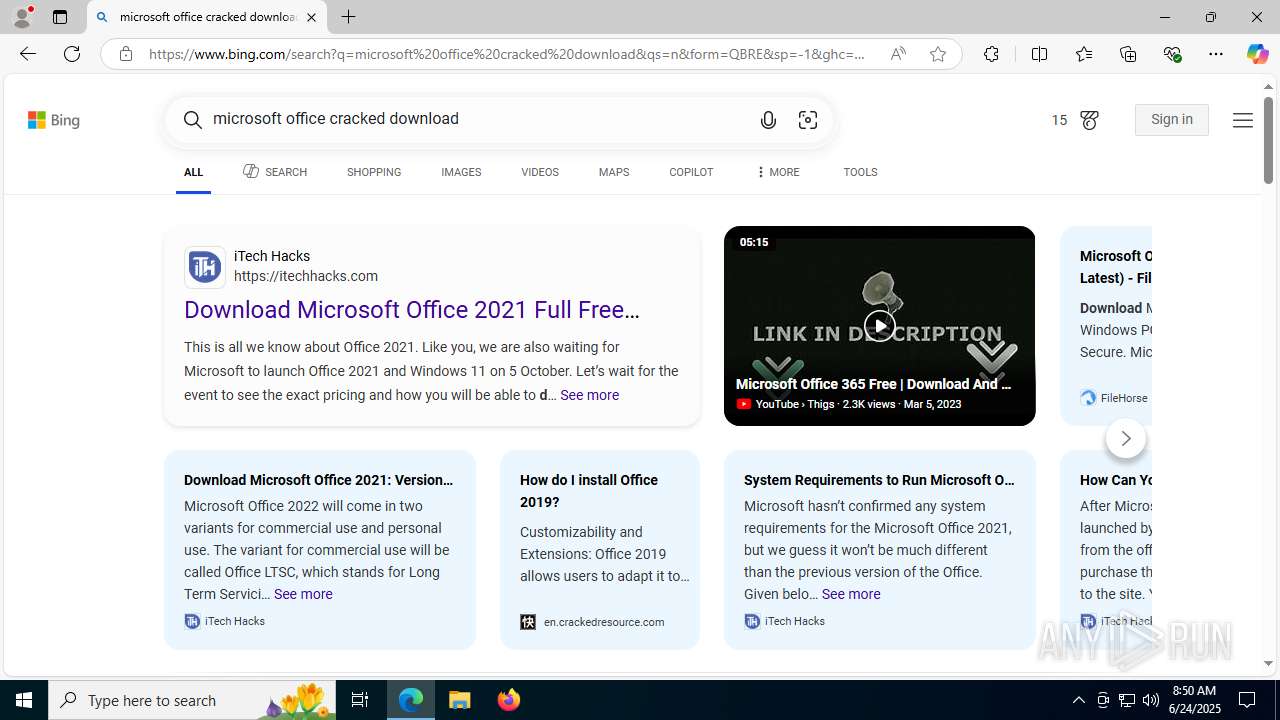
Task: Search using an image icon
Action: coord(808,120)
